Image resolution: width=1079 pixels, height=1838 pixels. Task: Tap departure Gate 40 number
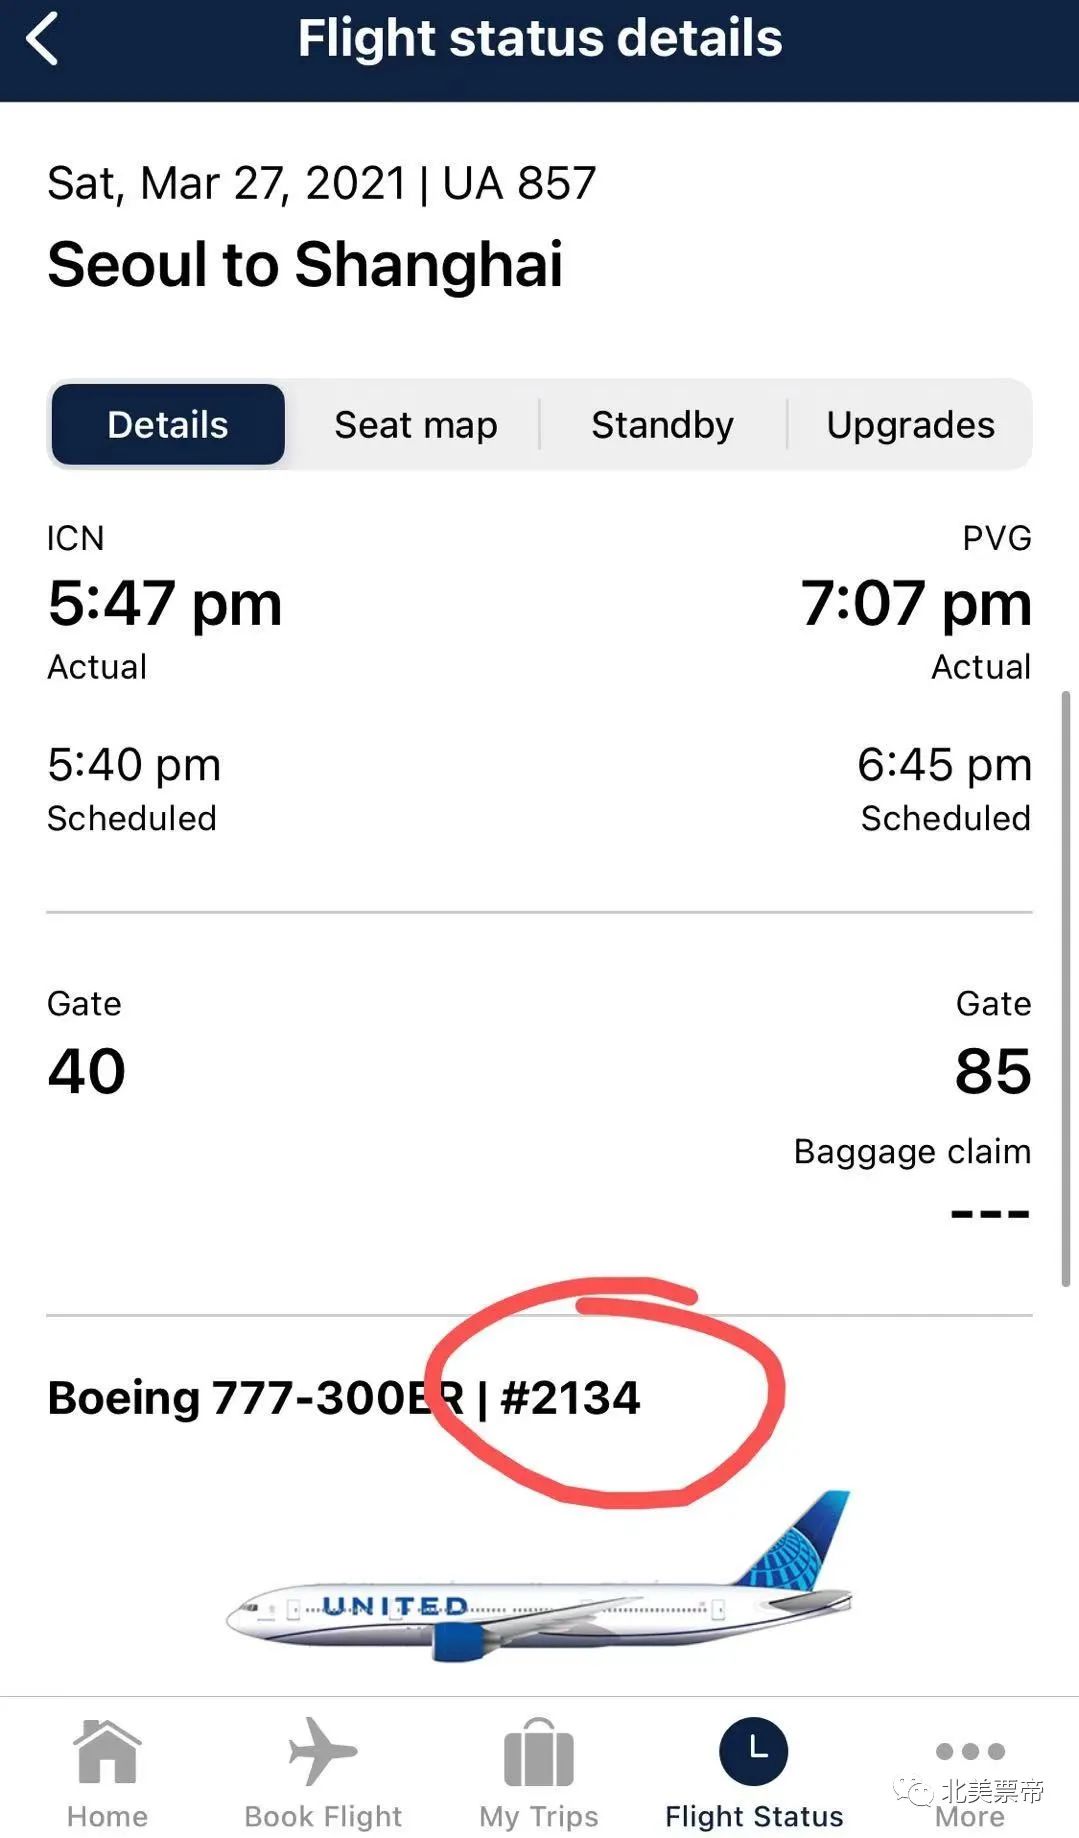(86, 1071)
